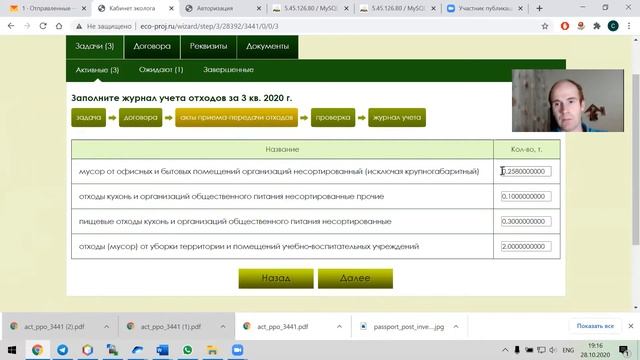Open the colorful hexagon app on taskbar
Viewport: 640px width, 360px height.
(87, 350)
